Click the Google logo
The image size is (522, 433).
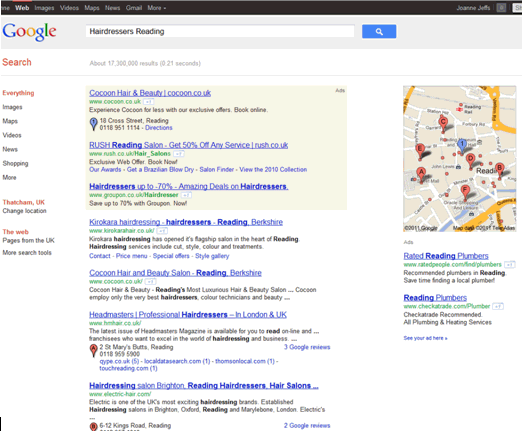[x=29, y=32]
